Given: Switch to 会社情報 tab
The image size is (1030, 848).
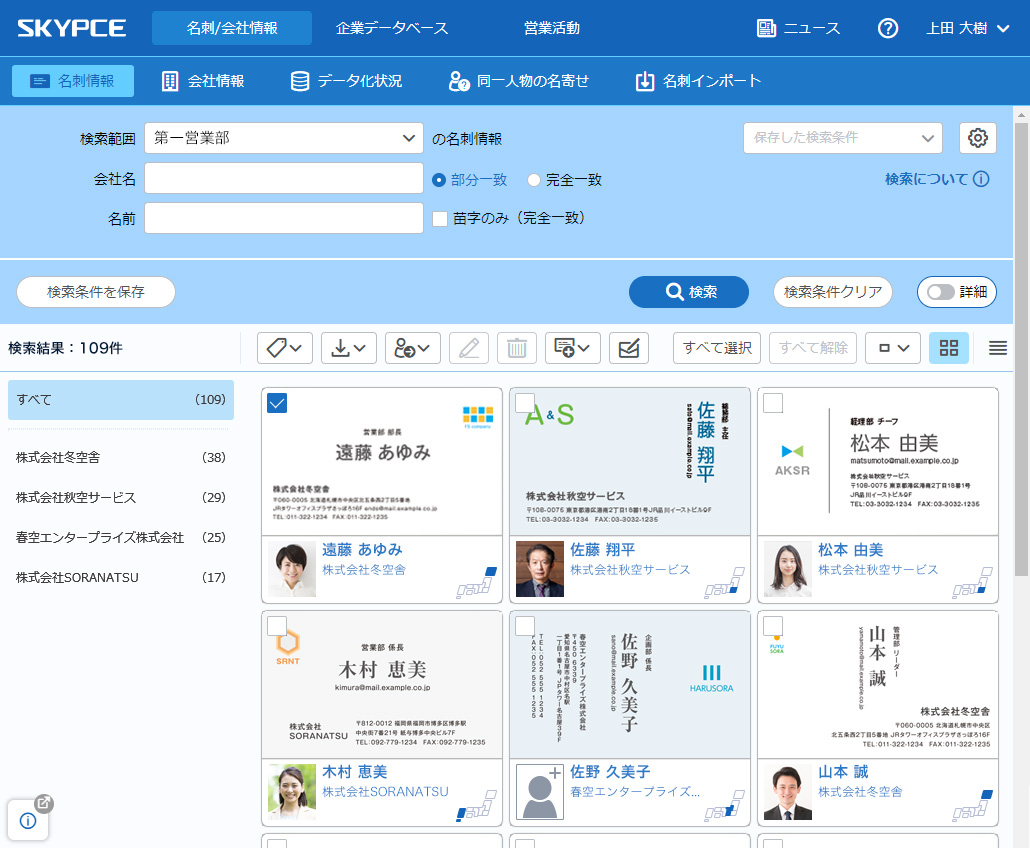Looking at the screenshot, I should pos(203,81).
